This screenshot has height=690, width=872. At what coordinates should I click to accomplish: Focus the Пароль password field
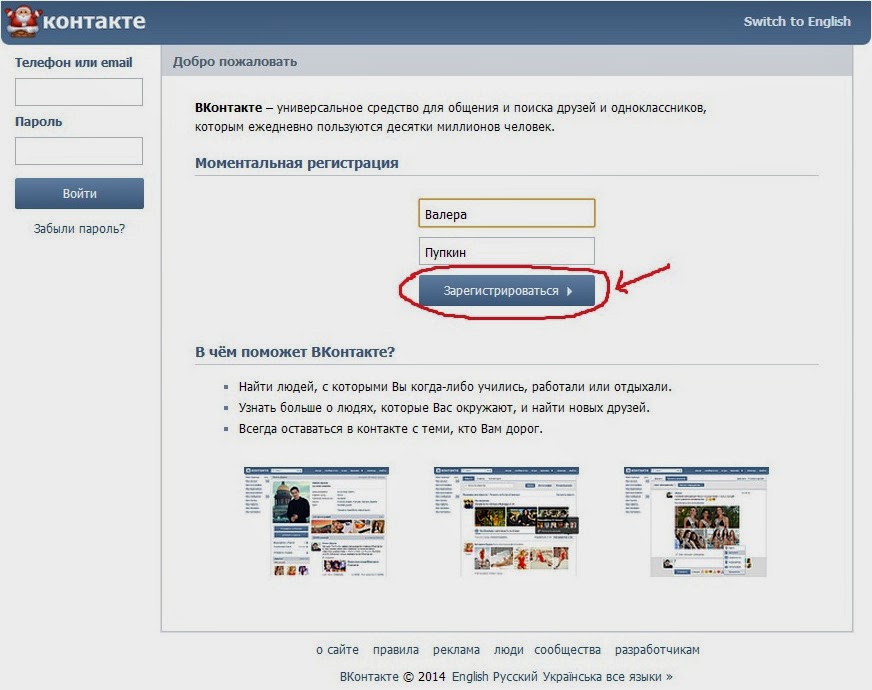coord(79,151)
